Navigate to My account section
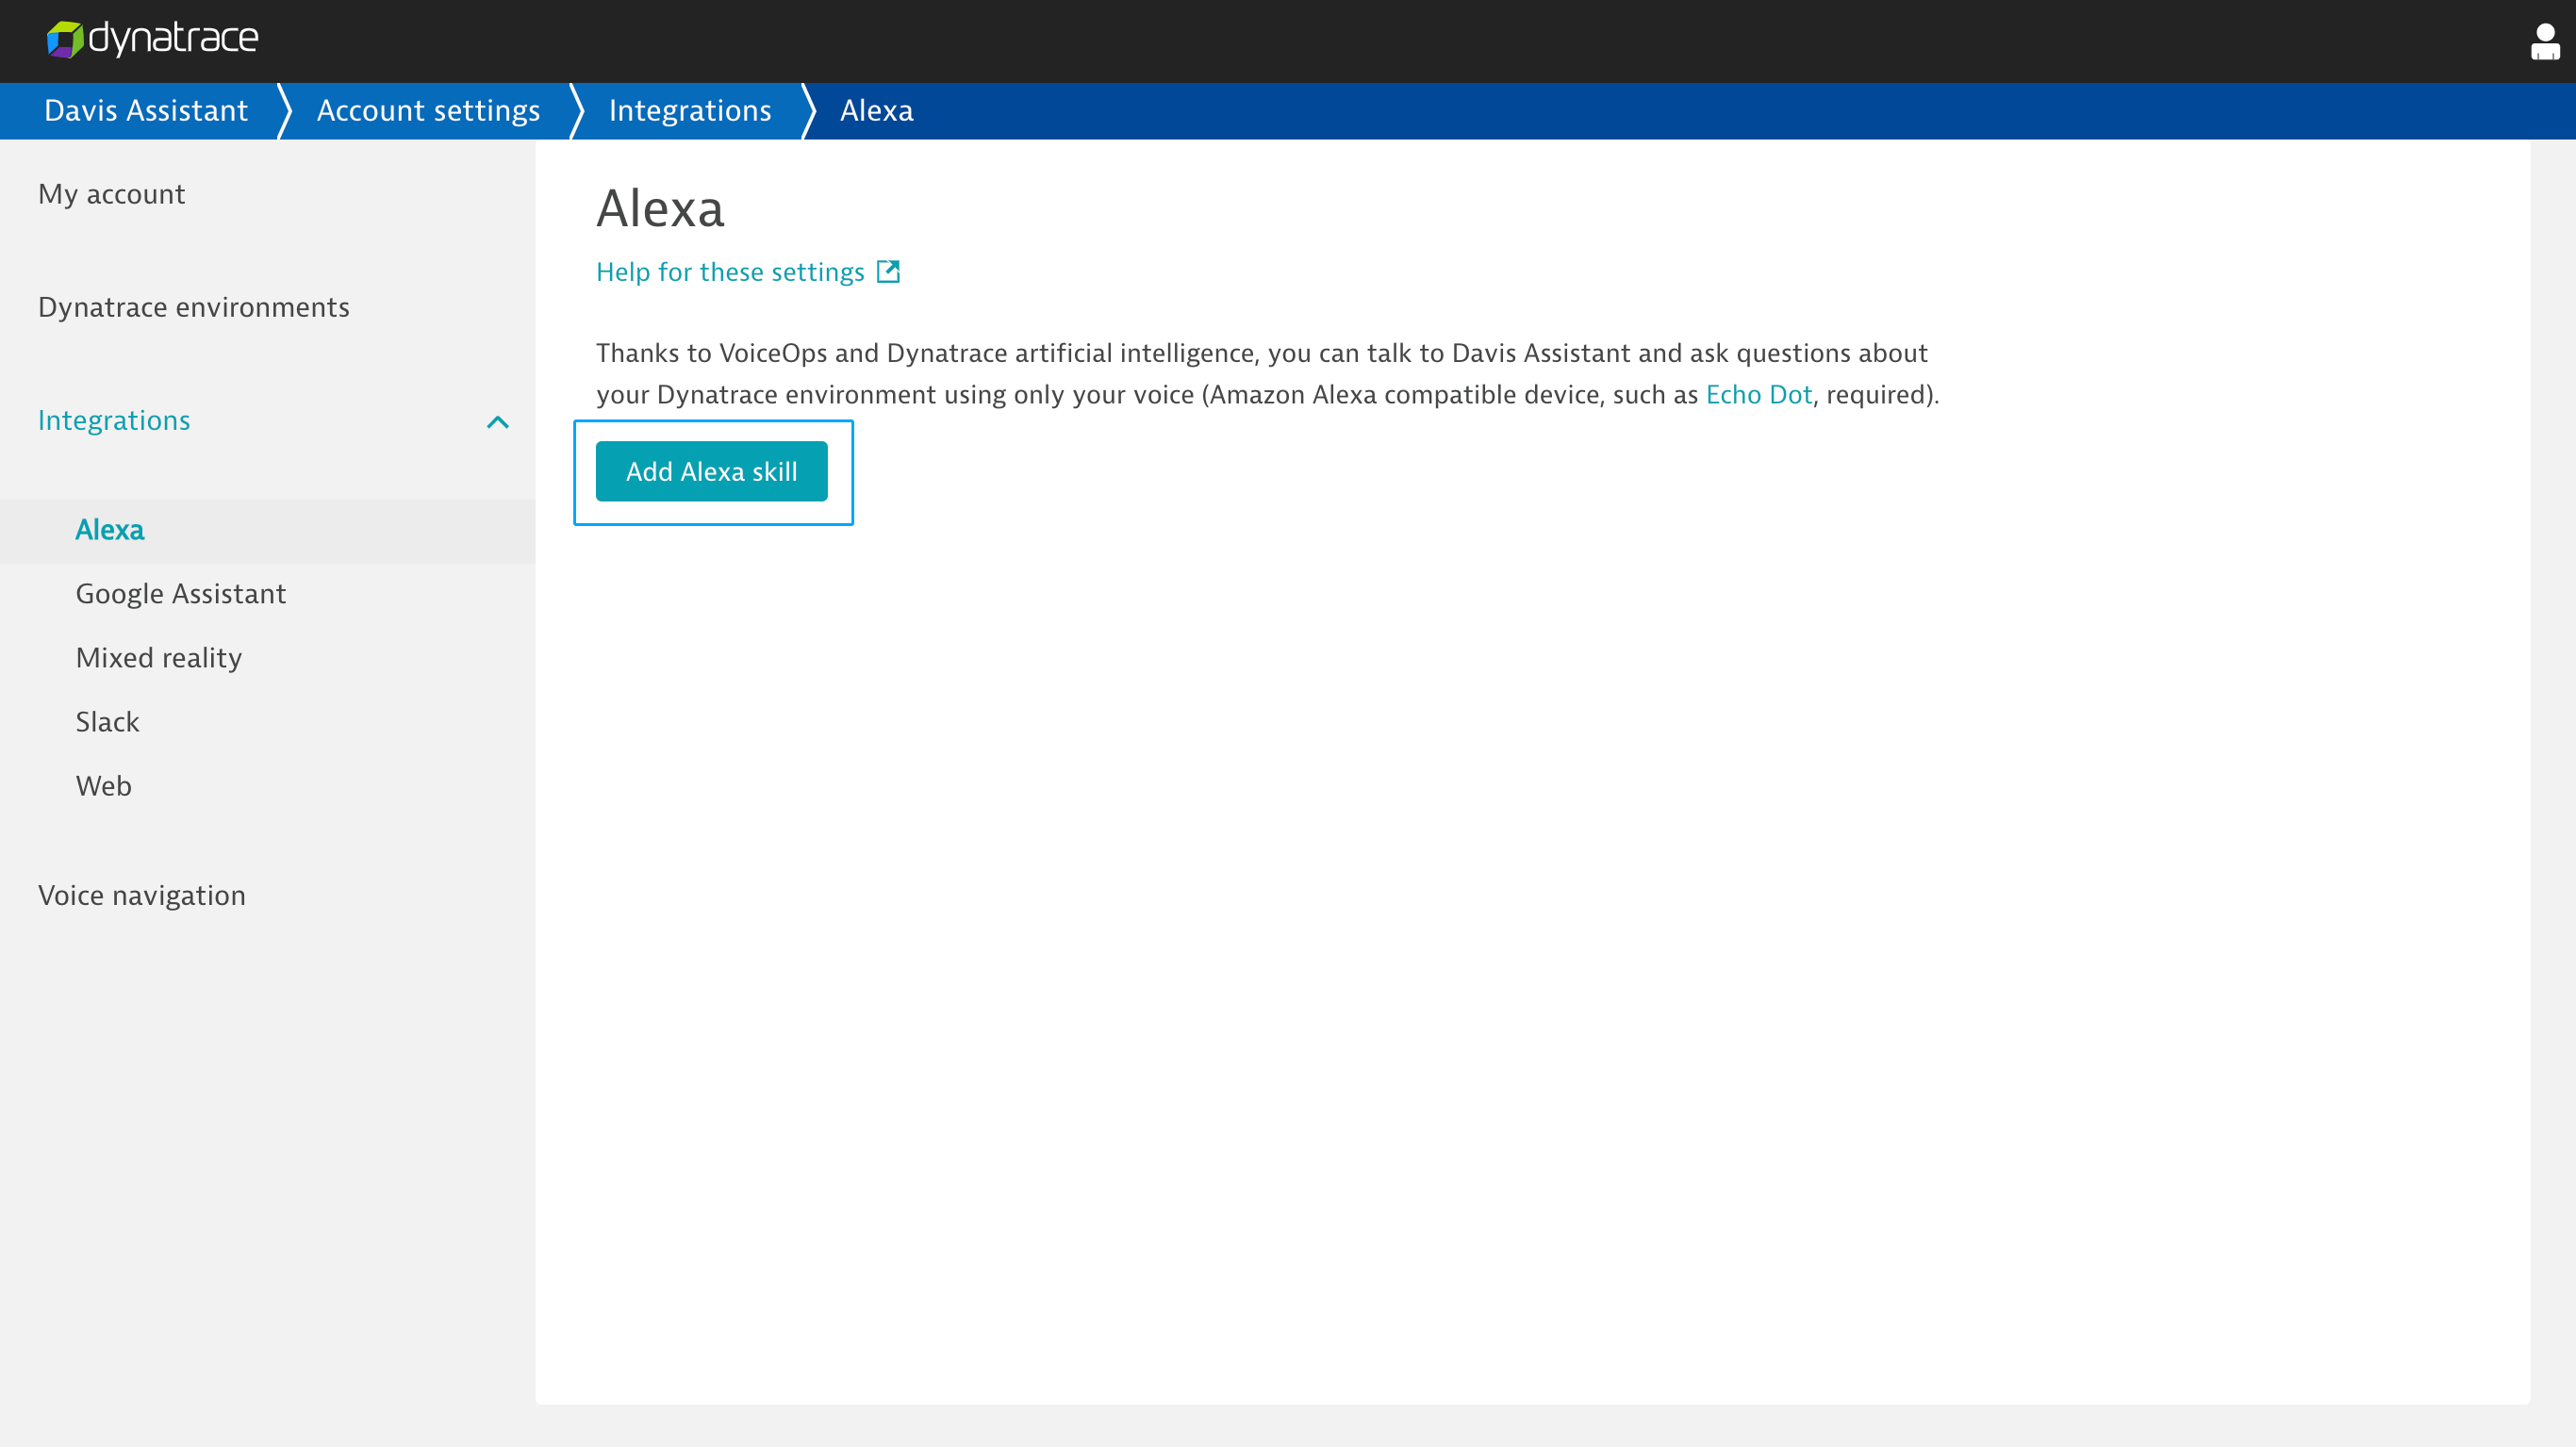Screen dimensions: 2576x1447 [111, 194]
